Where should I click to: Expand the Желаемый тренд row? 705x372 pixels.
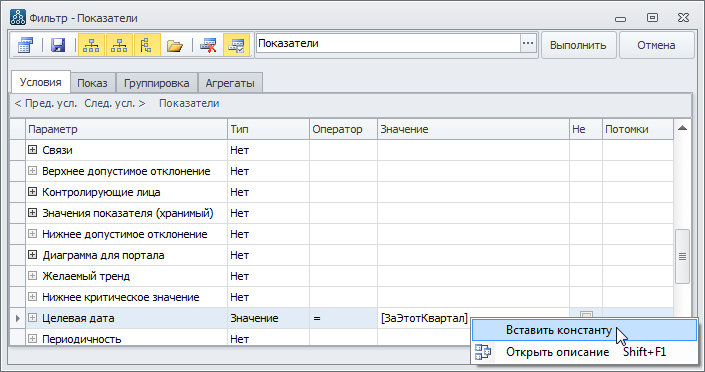tap(32, 276)
